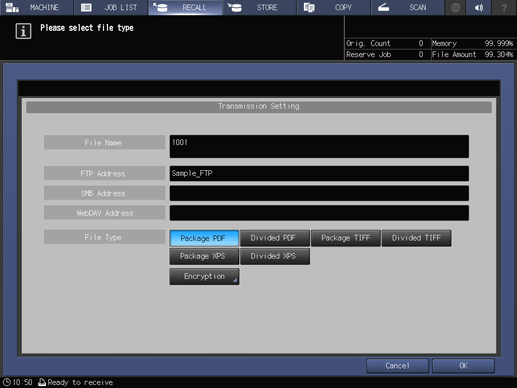Click the File Type label
This screenshot has height=388, width=517.
pos(104,237)
